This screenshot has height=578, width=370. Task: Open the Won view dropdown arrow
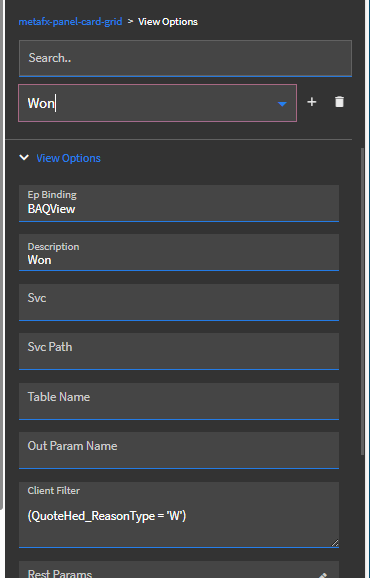[282, 104]
